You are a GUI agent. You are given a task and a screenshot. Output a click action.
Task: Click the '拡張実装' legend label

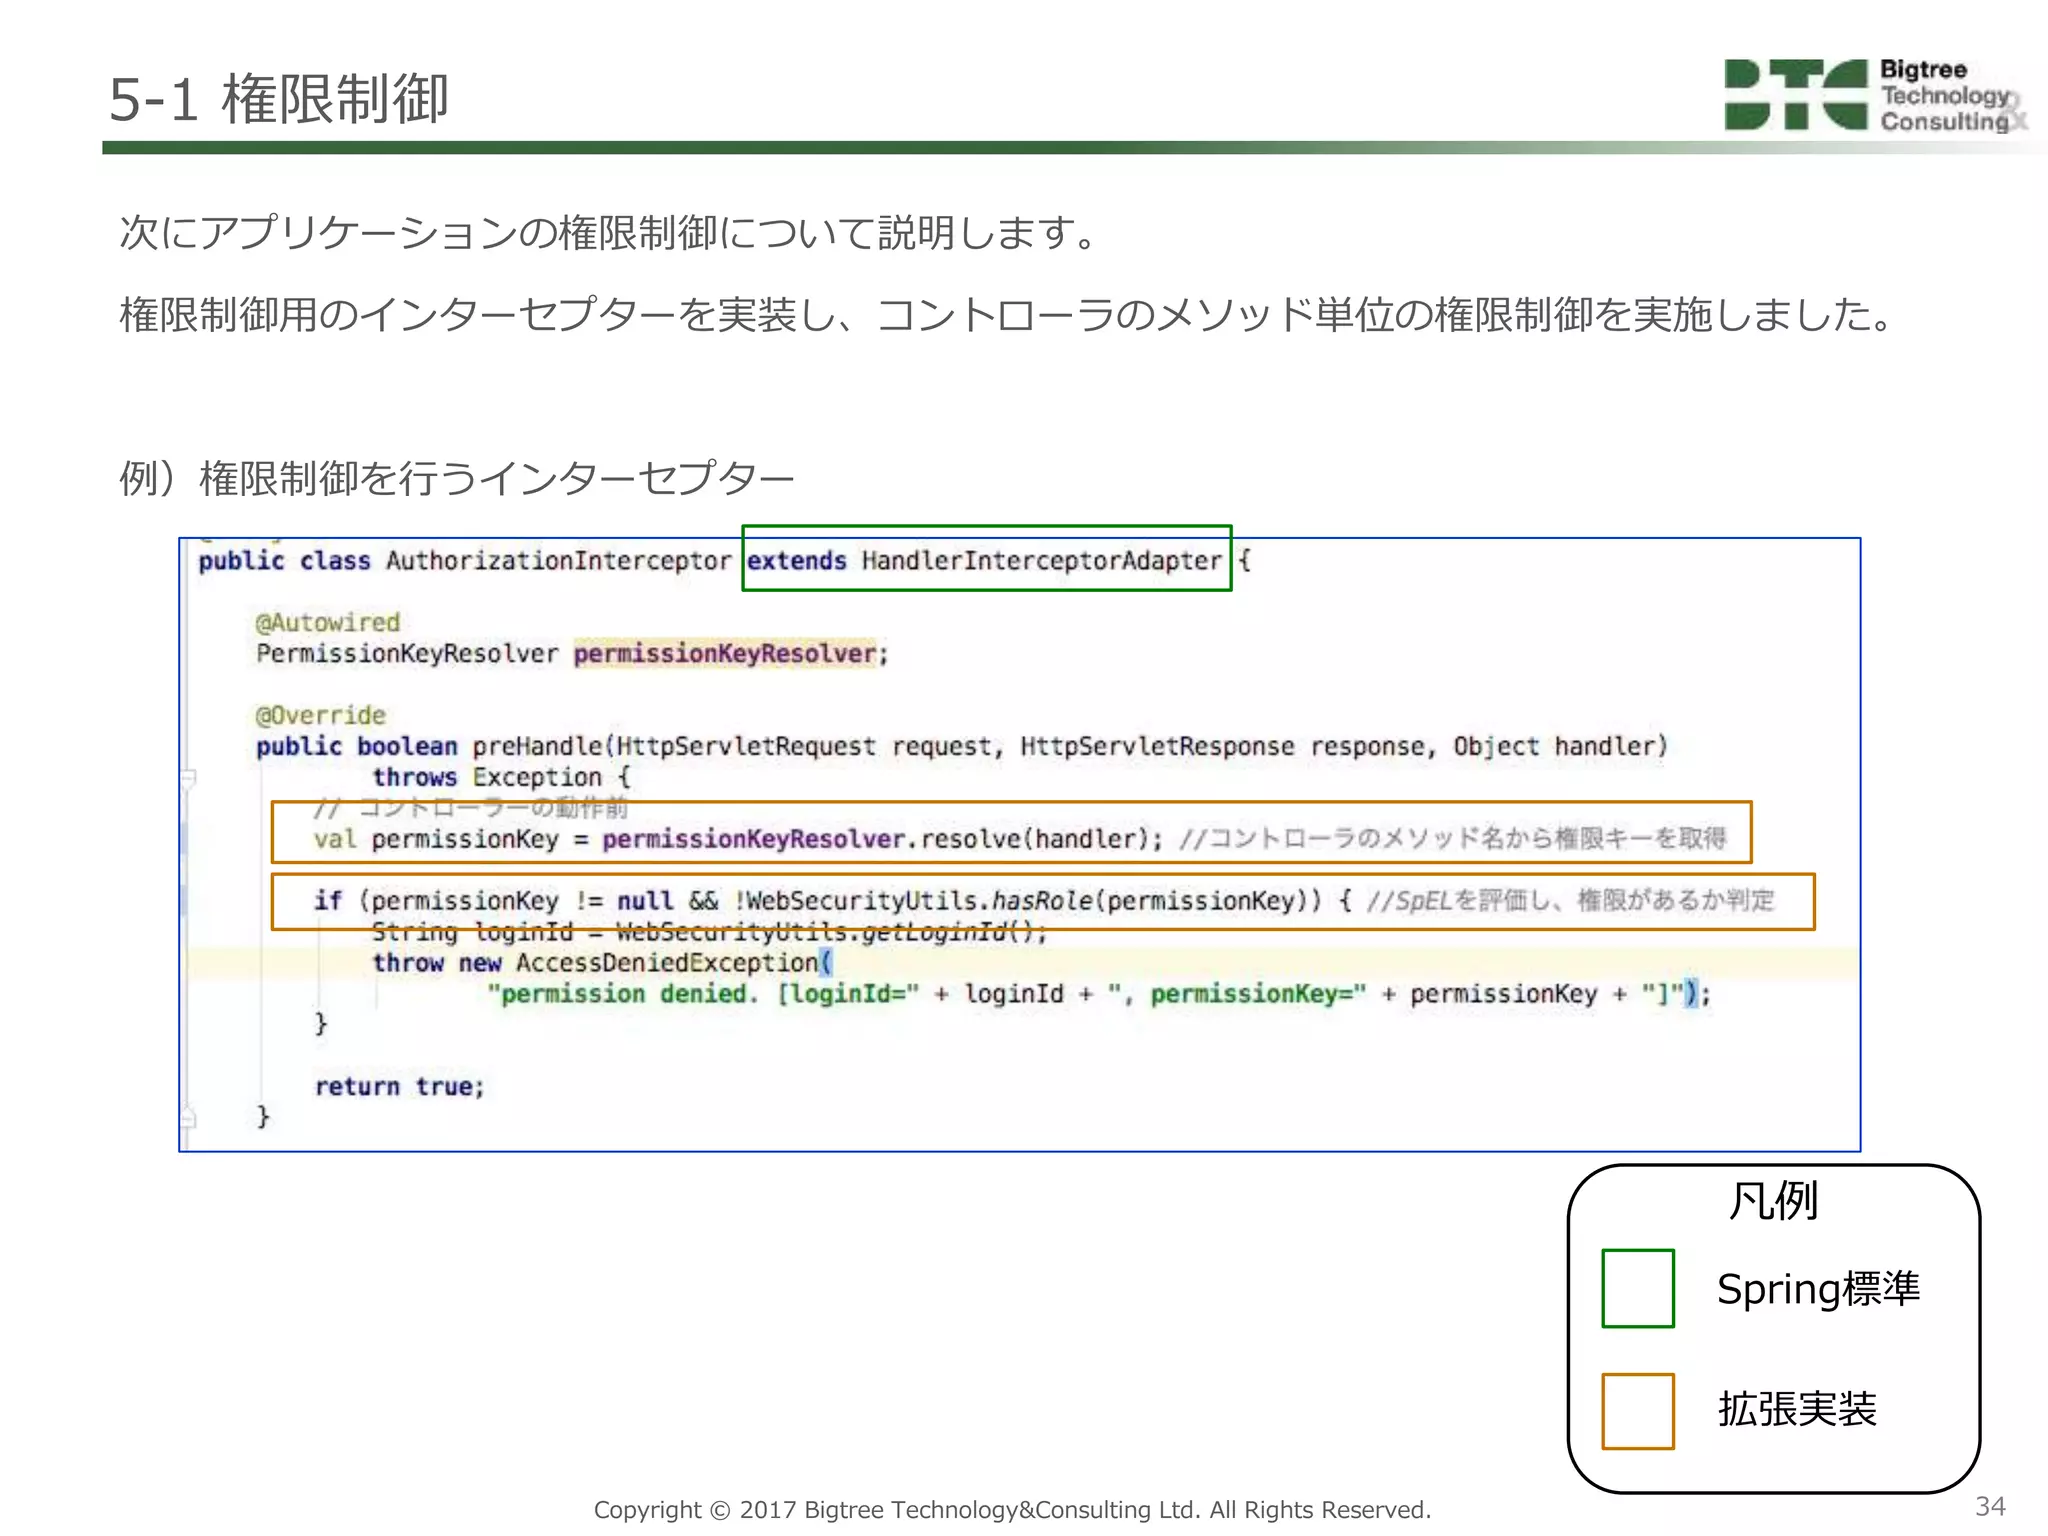click(x=1797, y=1409)
